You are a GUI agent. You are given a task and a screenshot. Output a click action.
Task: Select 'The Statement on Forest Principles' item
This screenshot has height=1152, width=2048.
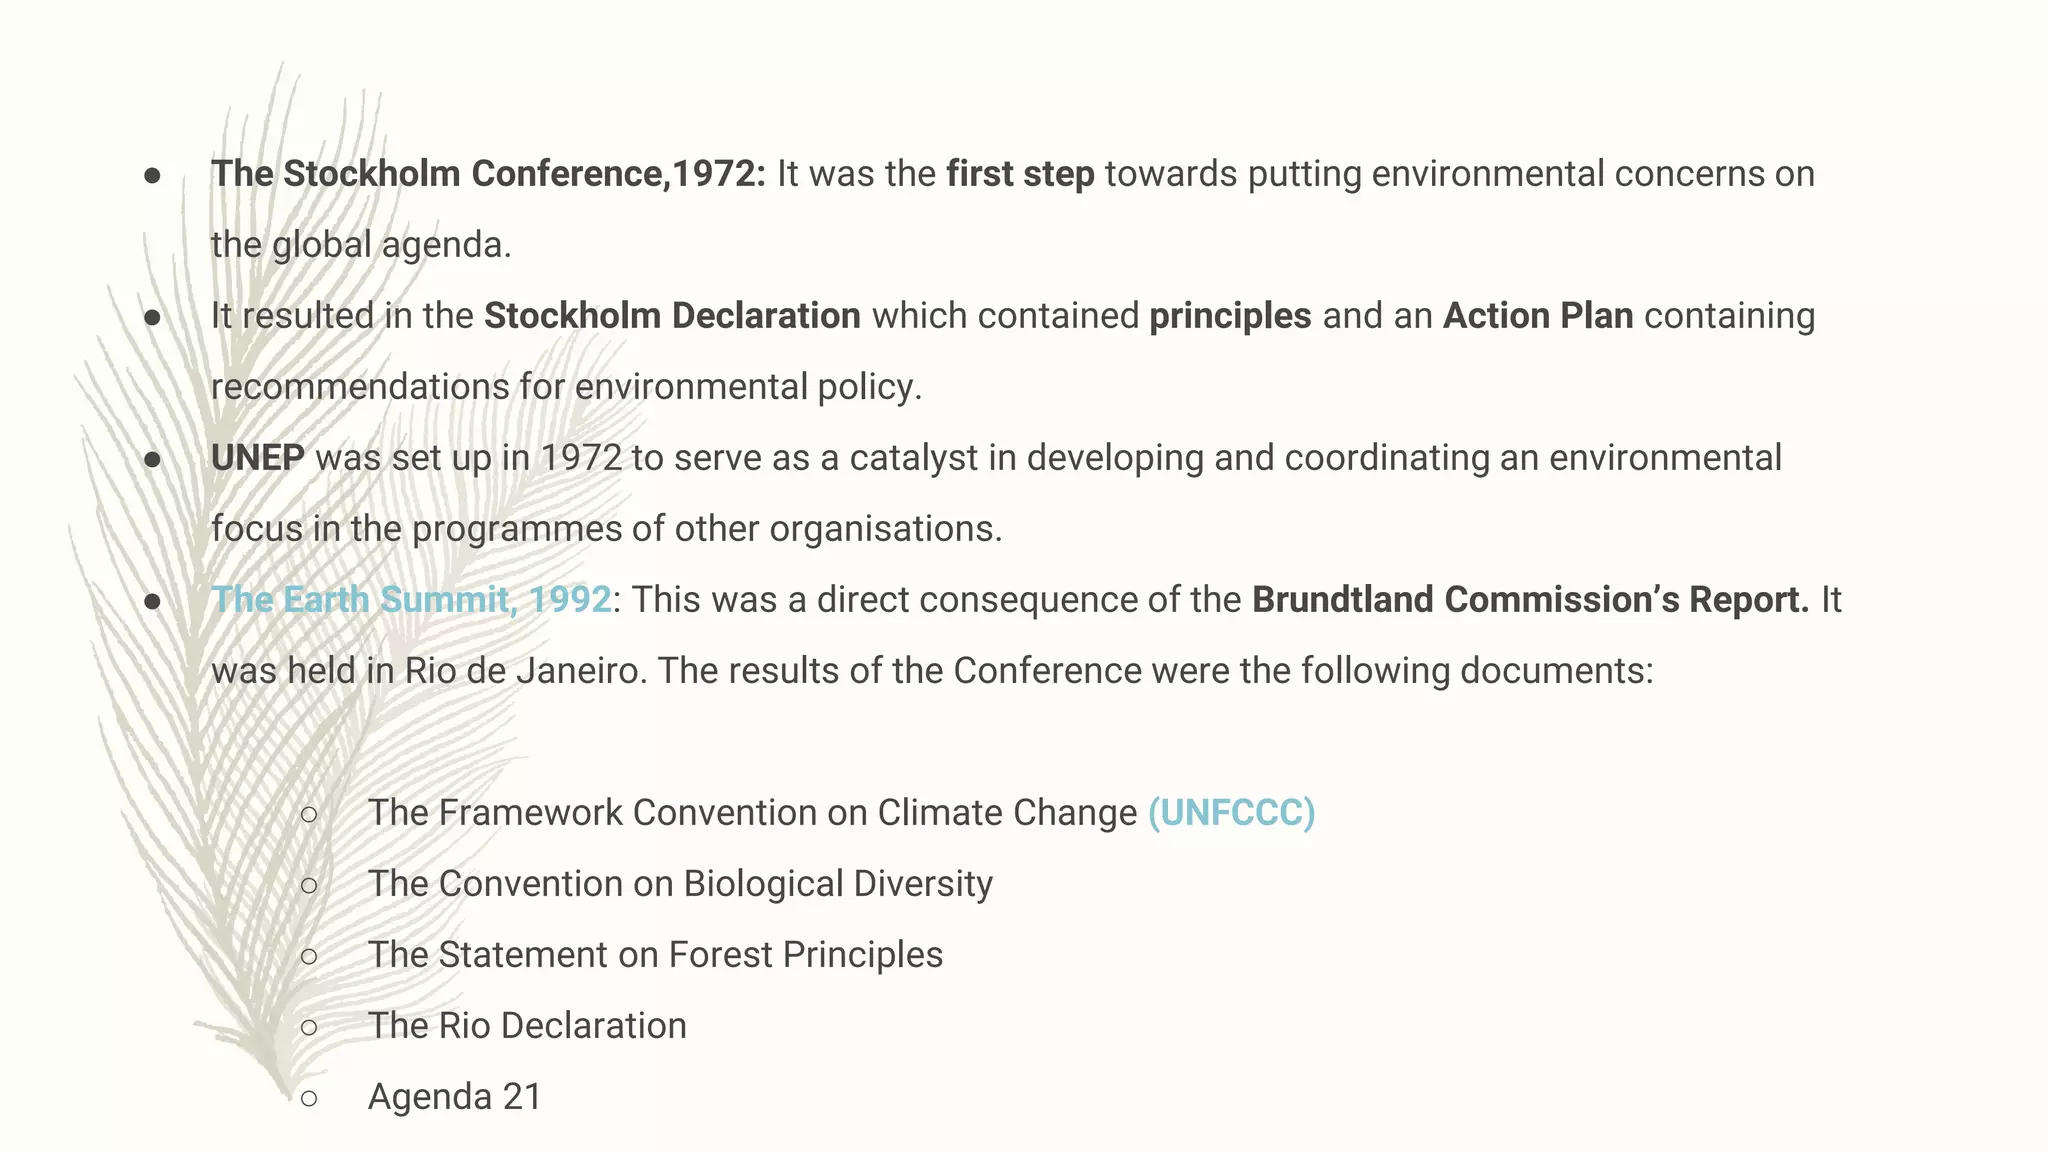point(655,955)
